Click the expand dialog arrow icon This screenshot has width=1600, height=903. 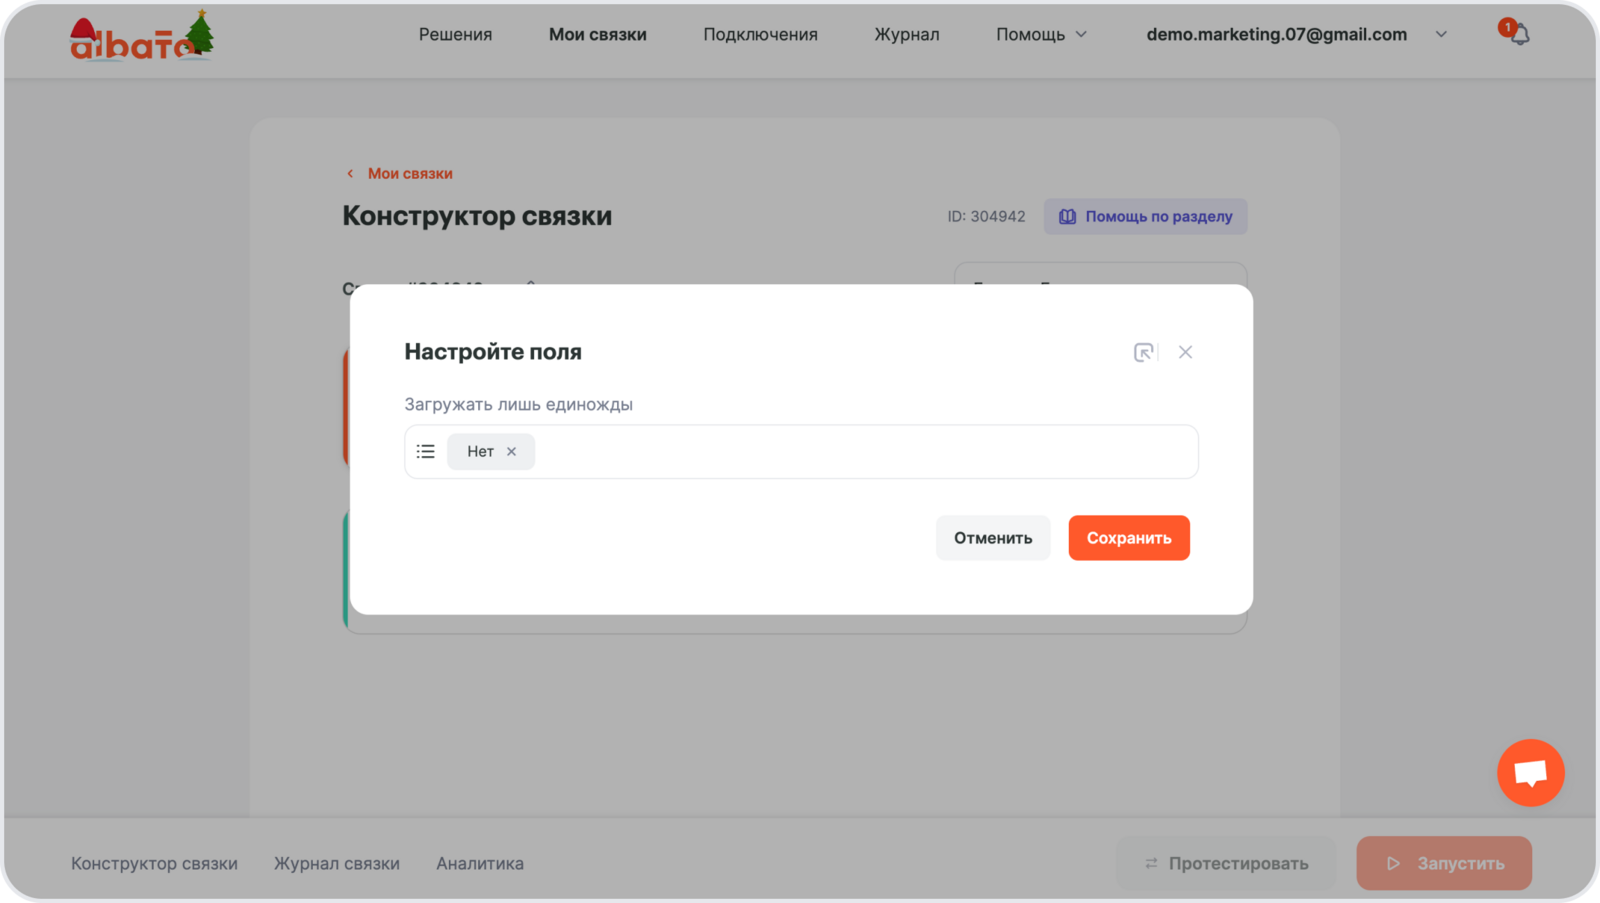pos(1143,352)
